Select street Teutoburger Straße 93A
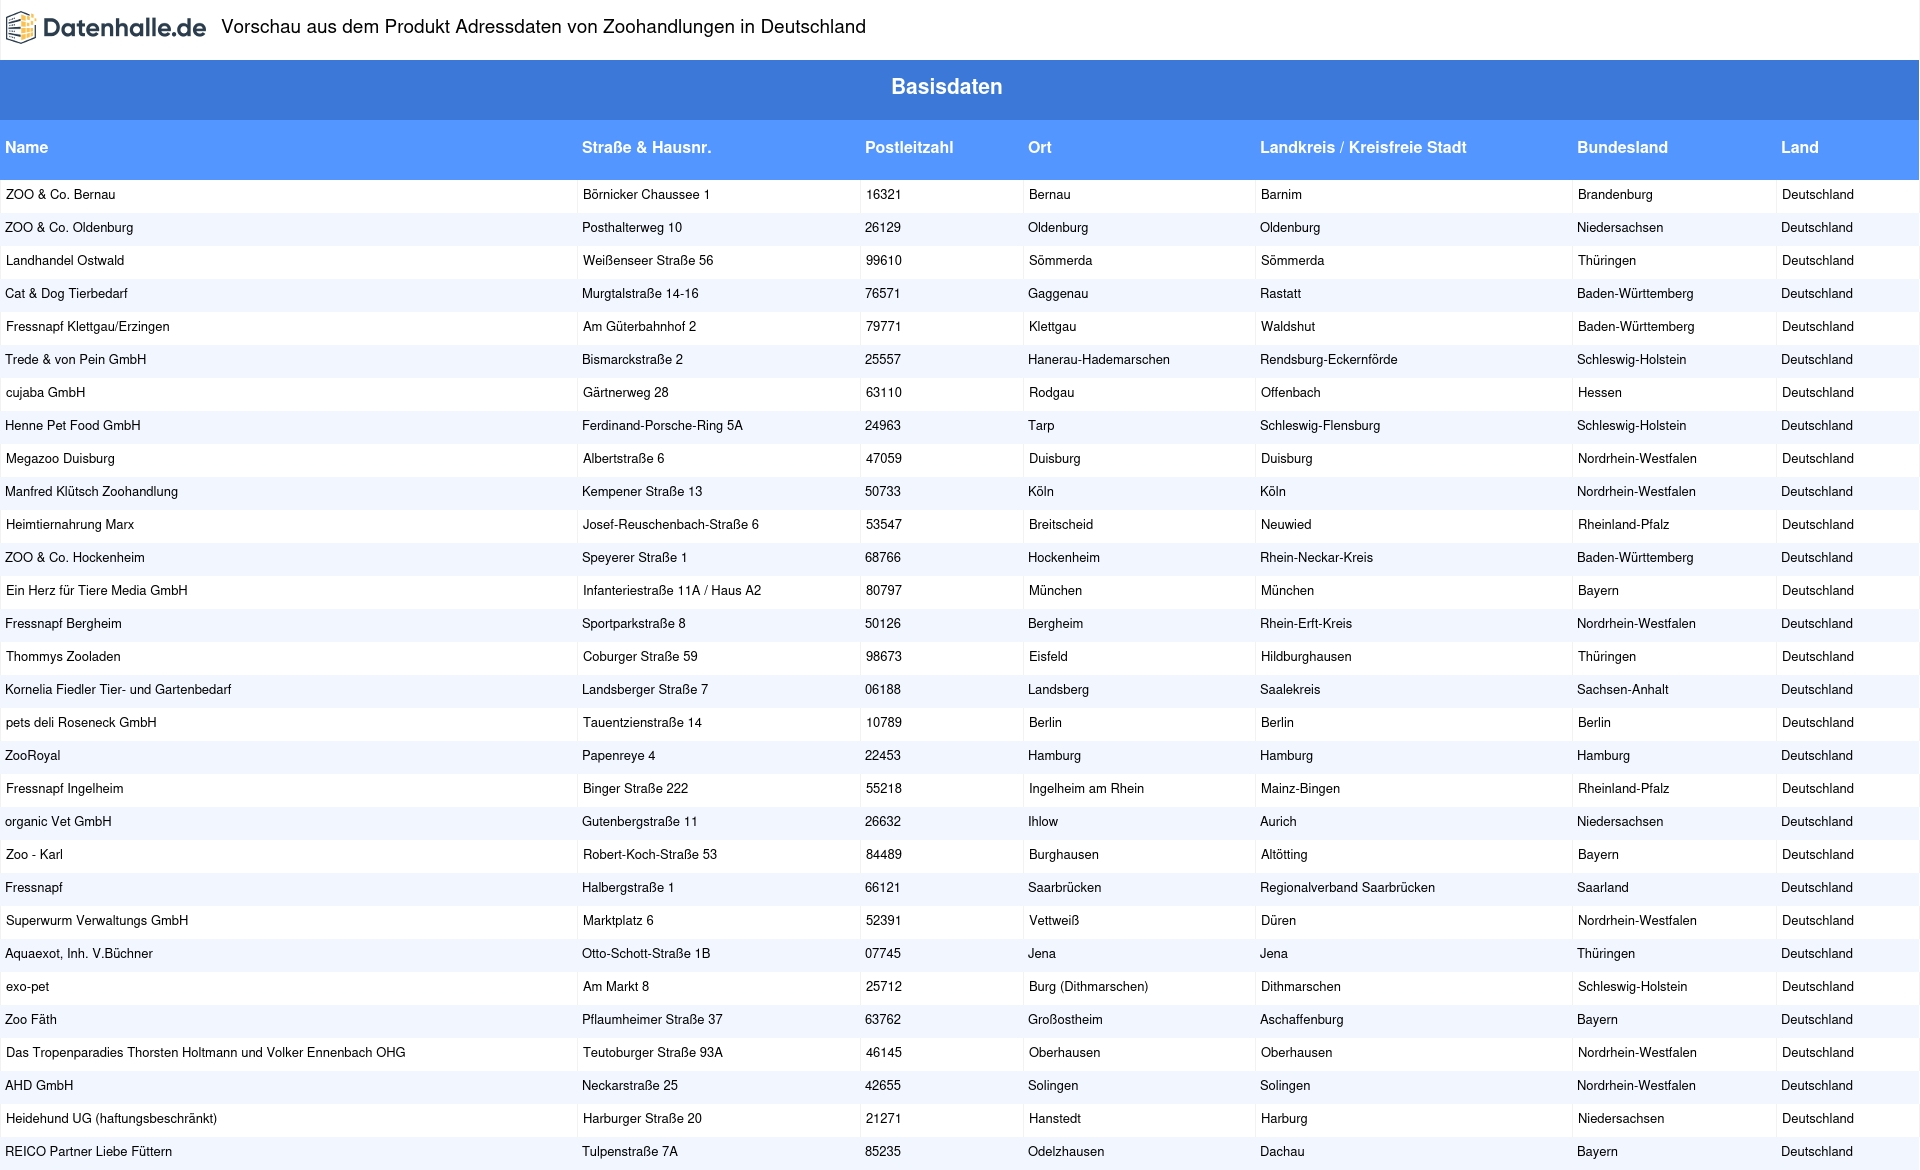The width and height of the screenshot is (1920, 1170). (653, 1053)
